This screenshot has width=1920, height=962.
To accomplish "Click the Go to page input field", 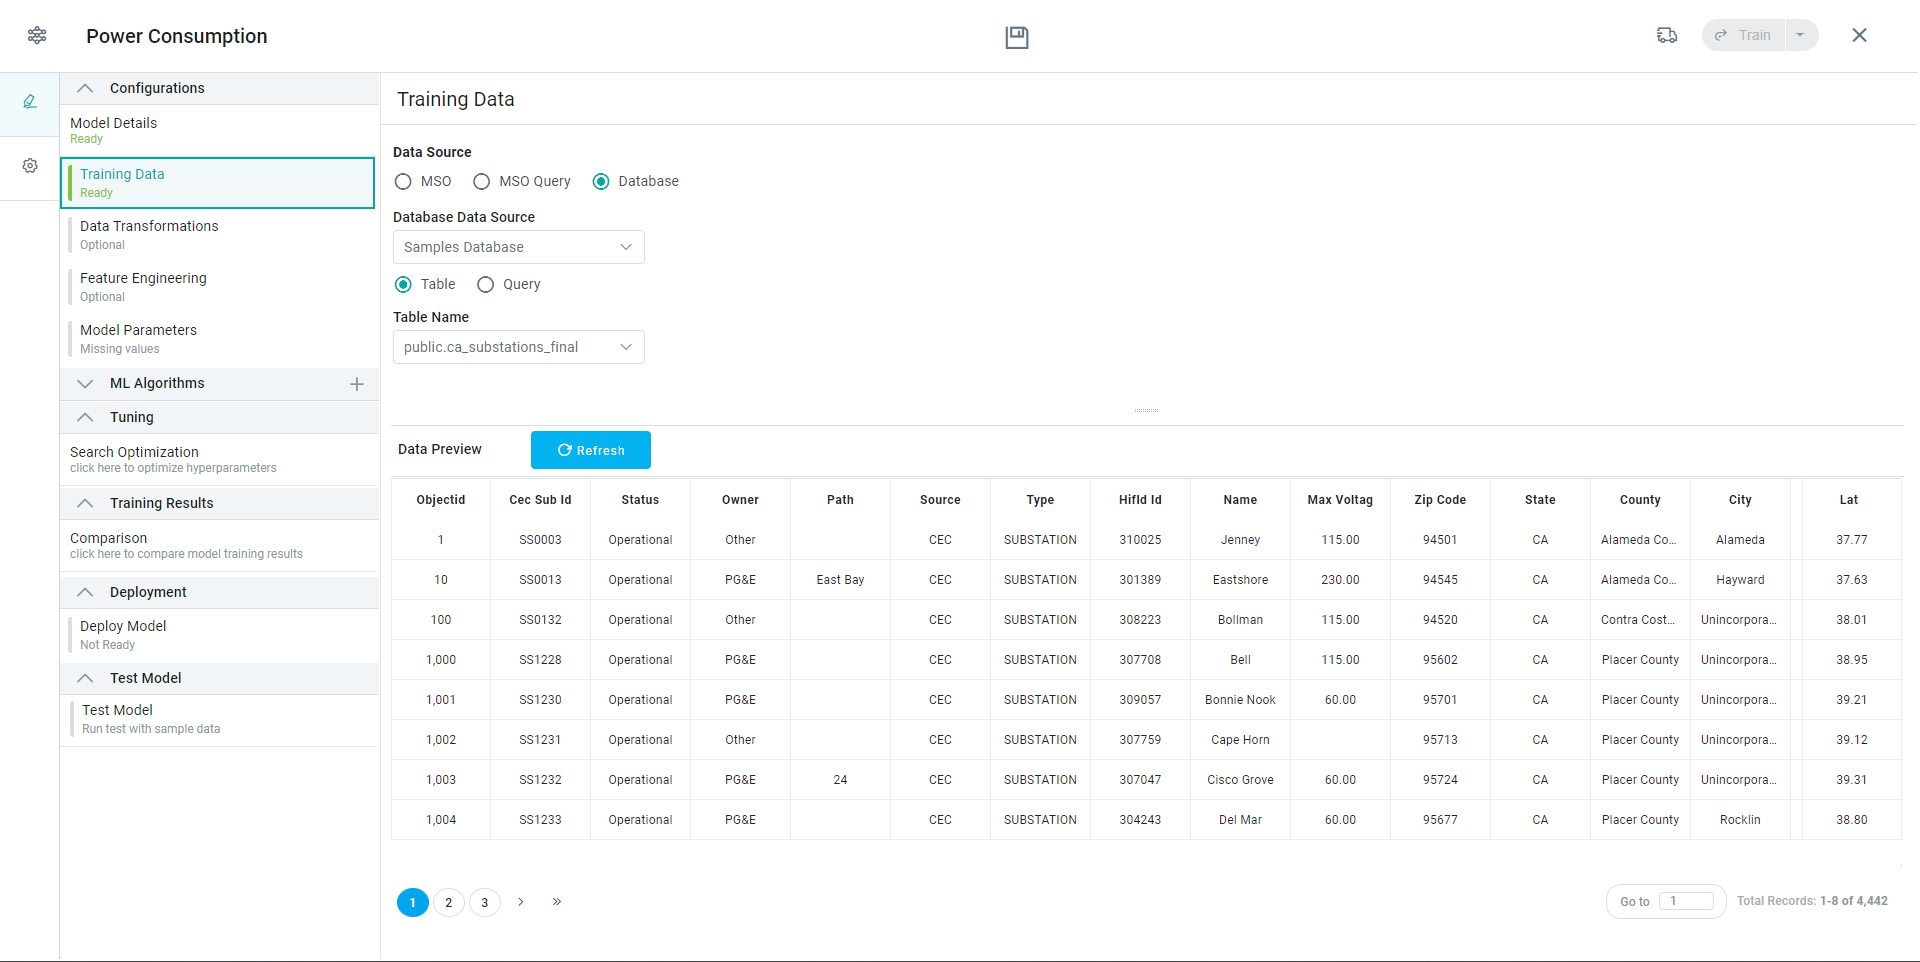I will point(1685,901).
